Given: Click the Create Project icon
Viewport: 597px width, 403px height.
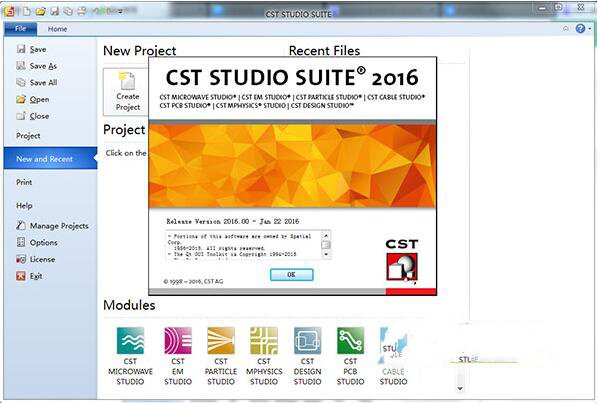Looking at the screenshot, I should [x=128, y=92].
